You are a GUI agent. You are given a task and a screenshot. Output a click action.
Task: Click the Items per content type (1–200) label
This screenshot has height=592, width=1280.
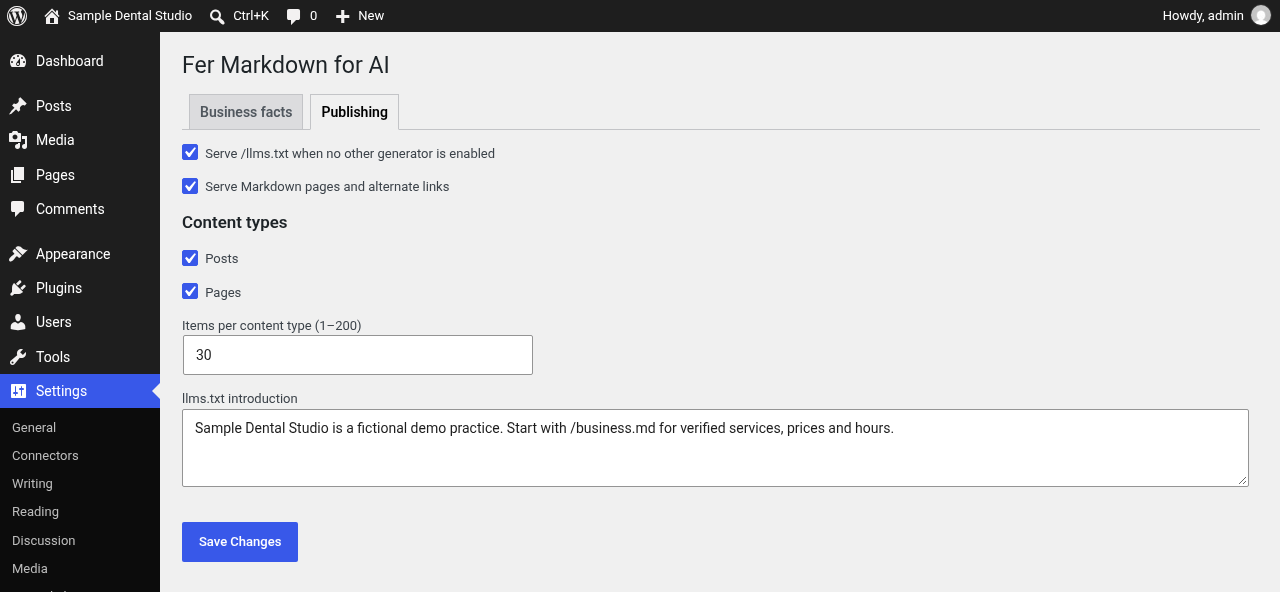272,325
